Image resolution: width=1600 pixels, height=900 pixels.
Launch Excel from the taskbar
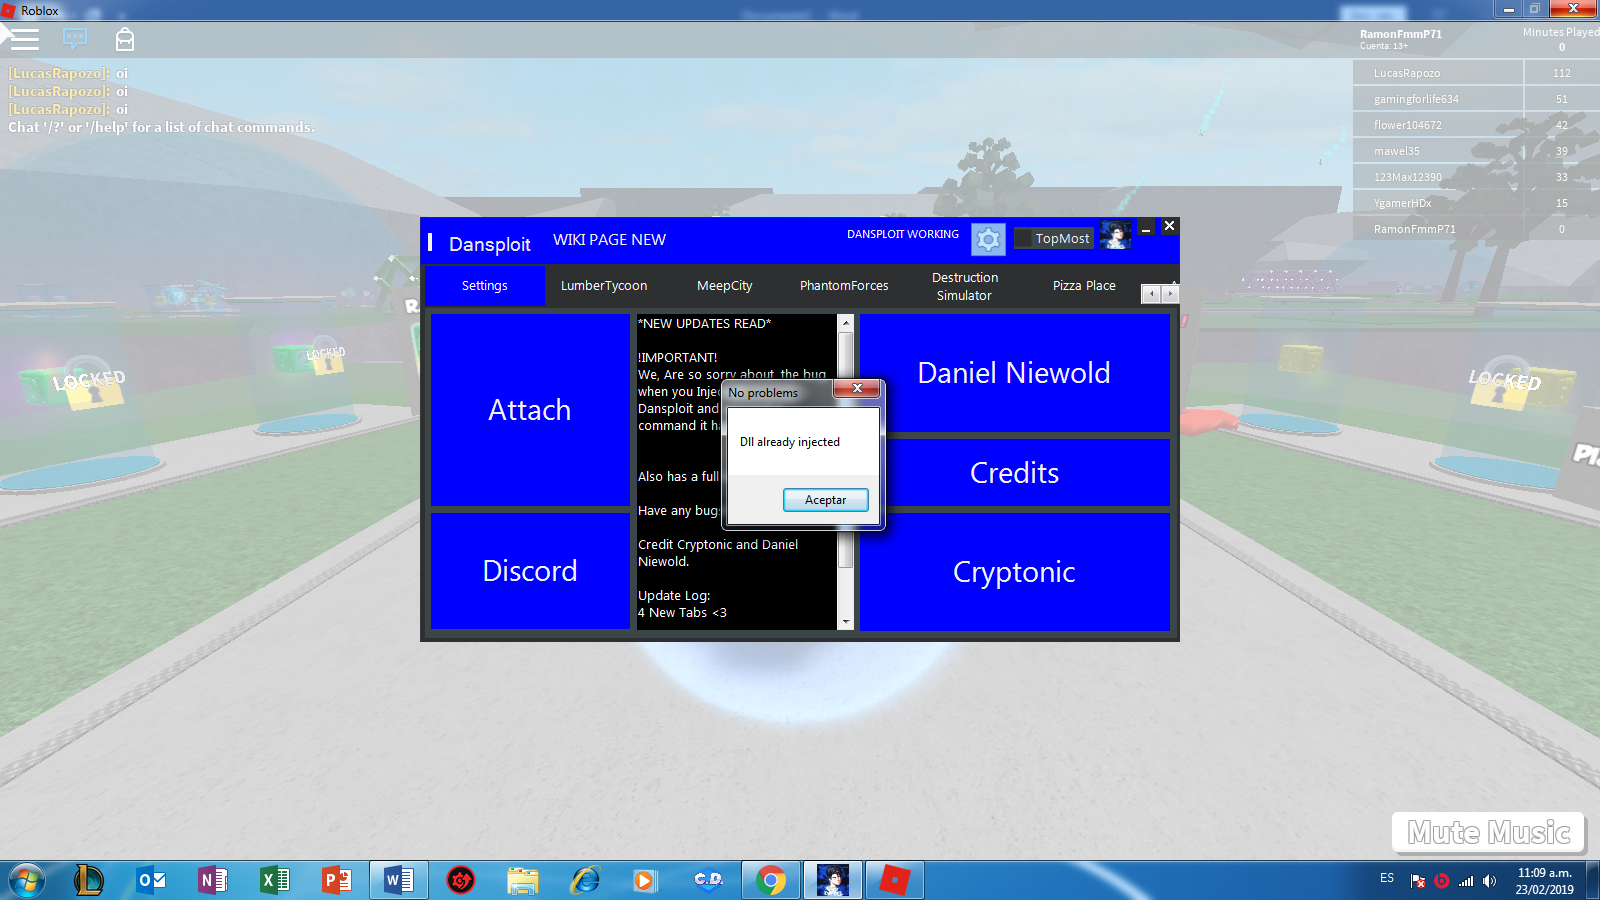point(275,880)
